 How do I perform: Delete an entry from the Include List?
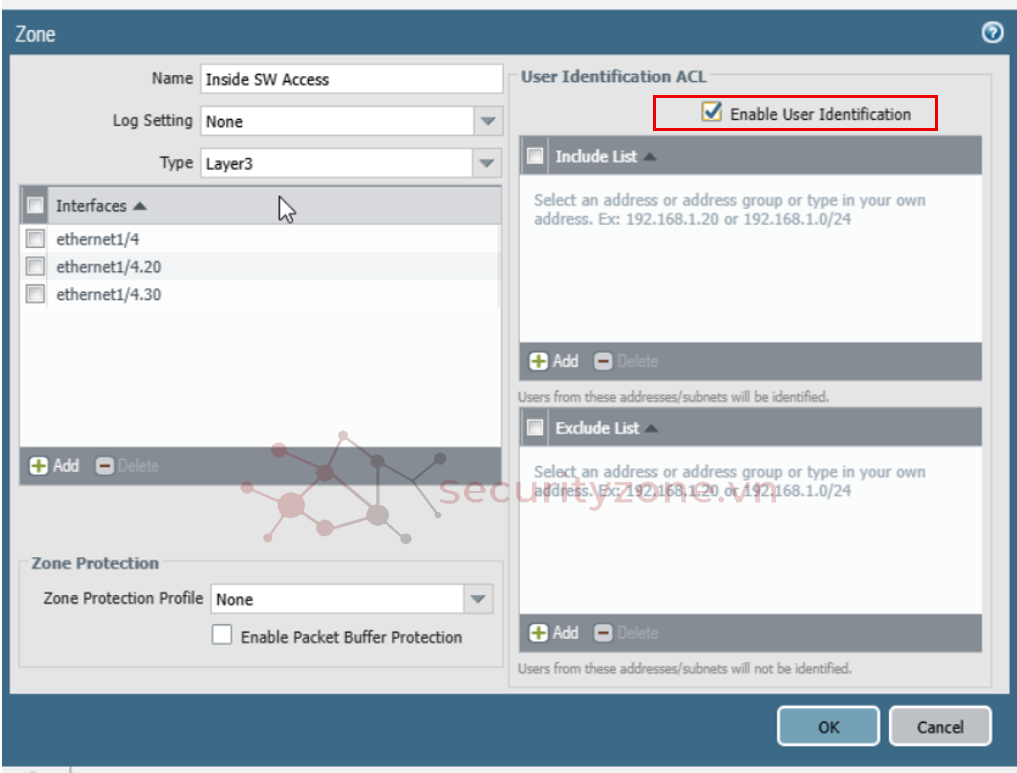coord(626,361)
